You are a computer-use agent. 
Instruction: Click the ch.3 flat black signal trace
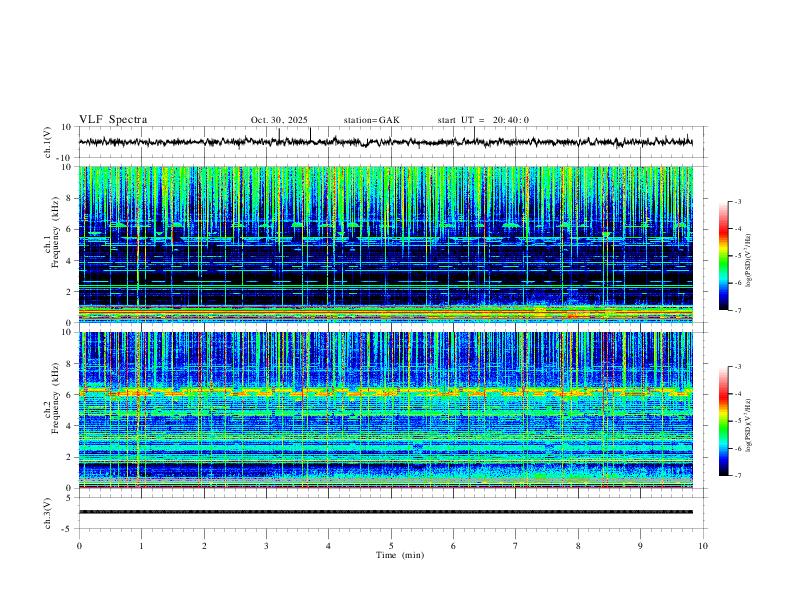click(385, 512)
